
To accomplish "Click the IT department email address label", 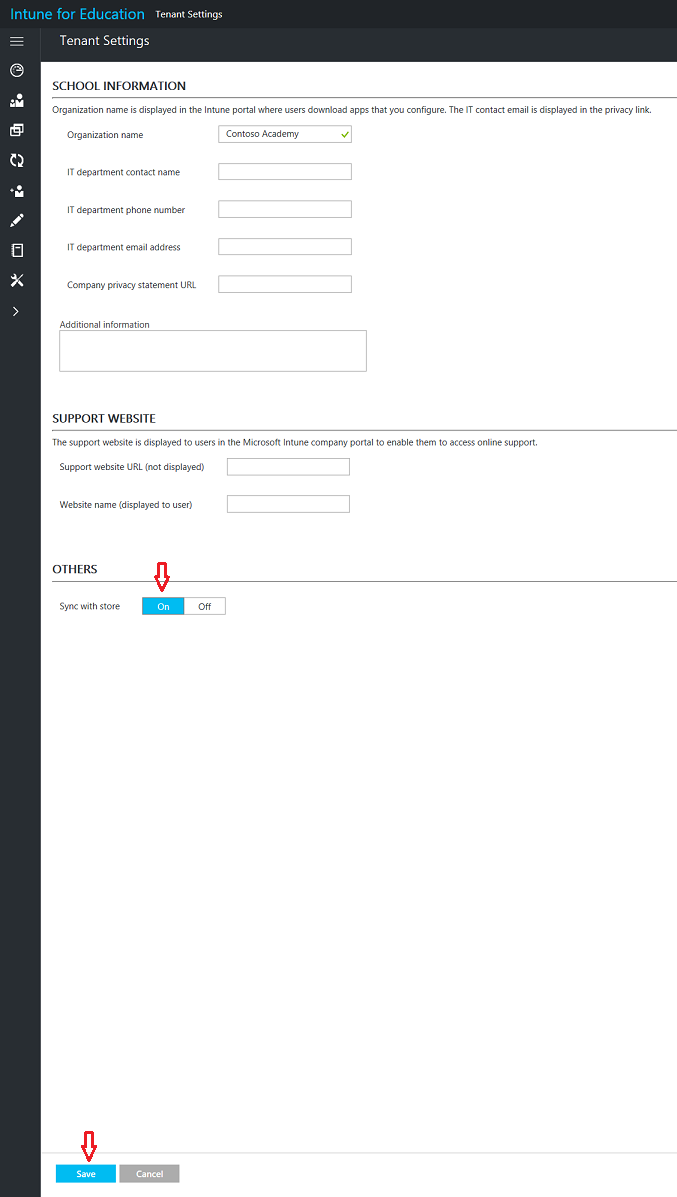I will point(124,247).
